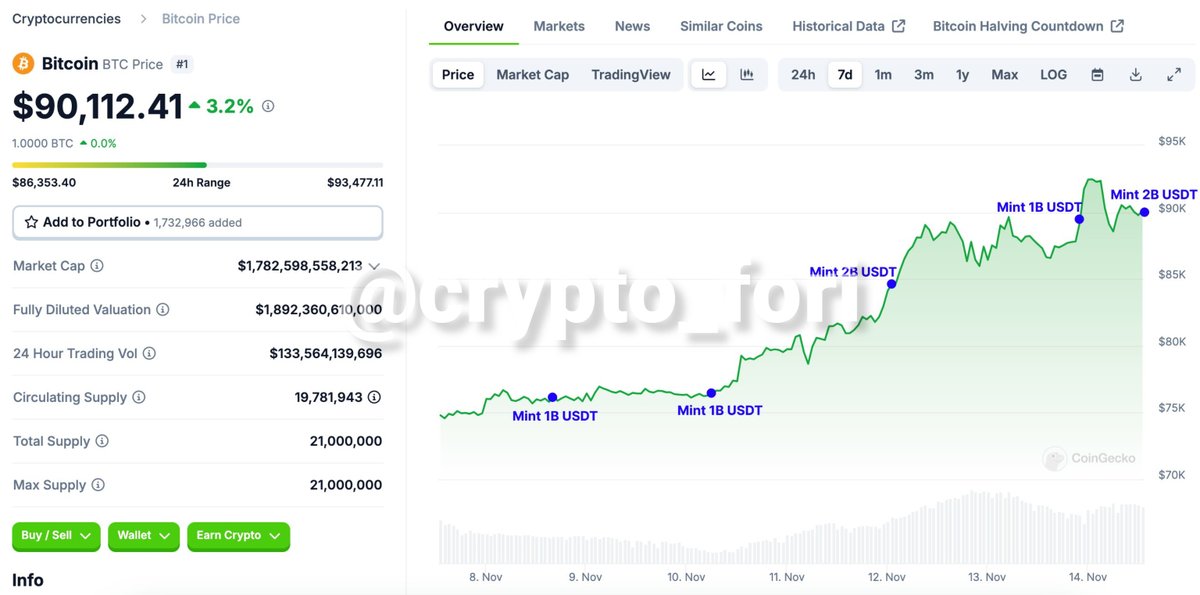Open the Historical Data tab
Viewport: 1200px width, 595px height.
click(848, 26)
